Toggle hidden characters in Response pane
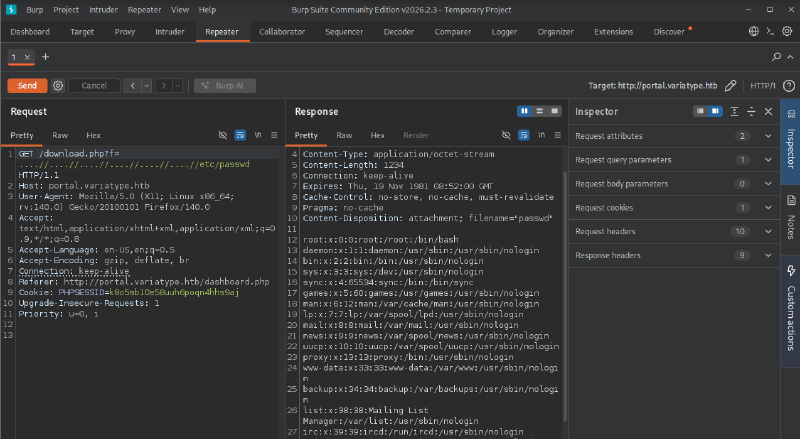800x439 pixels. [x=506, y=135]
